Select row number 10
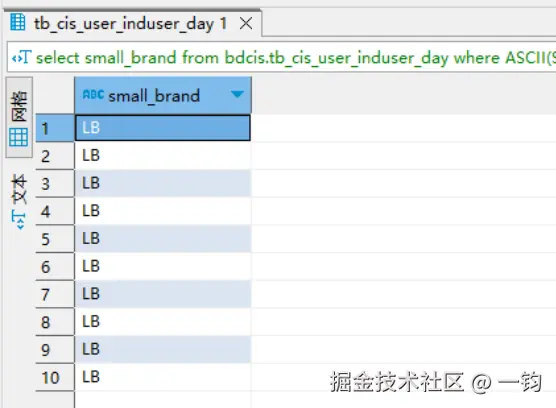The width and height of the screenshot is (556, 408). pyautogui.click(x=55, y=377)
